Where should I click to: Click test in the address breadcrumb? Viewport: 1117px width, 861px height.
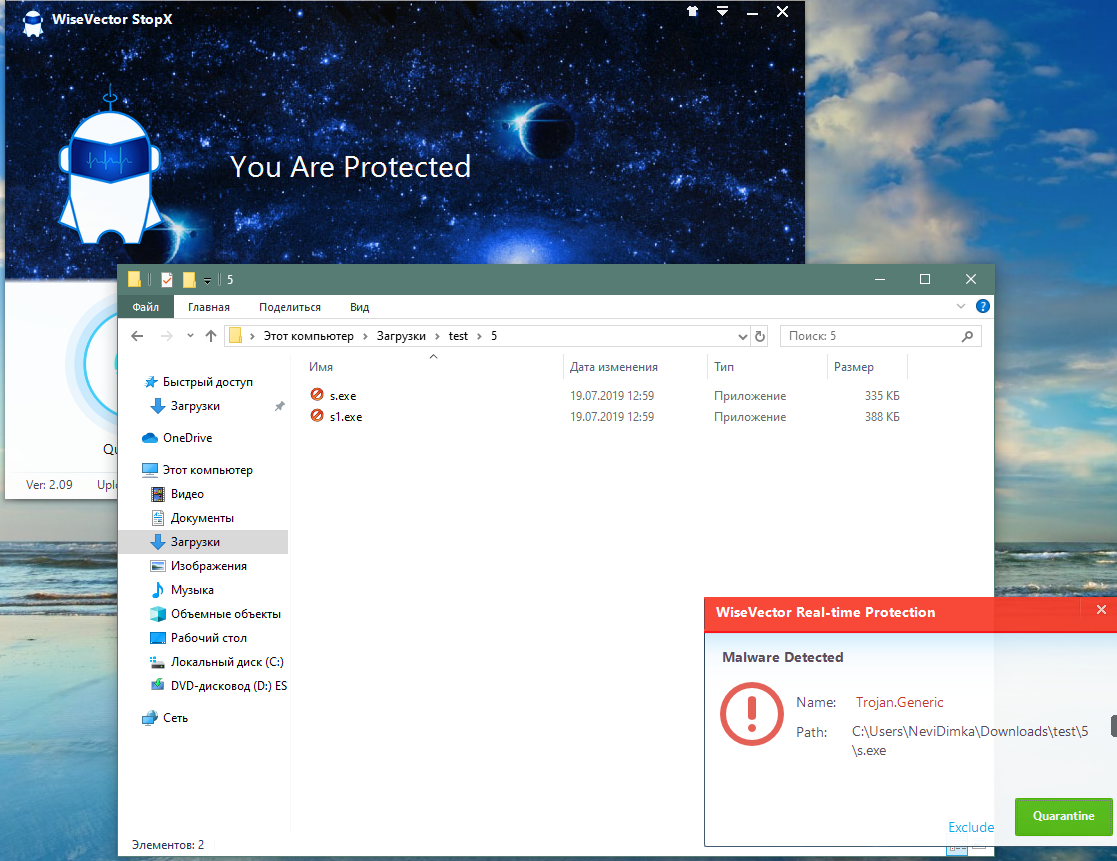(458, 336)
